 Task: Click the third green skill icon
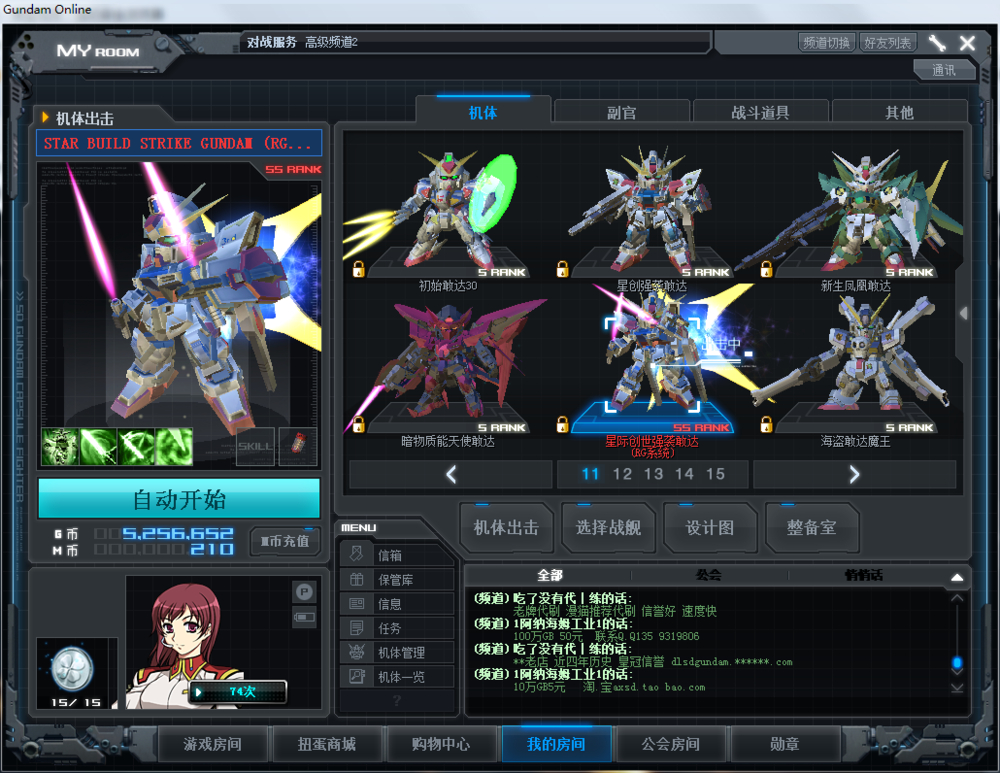[136, 446]
